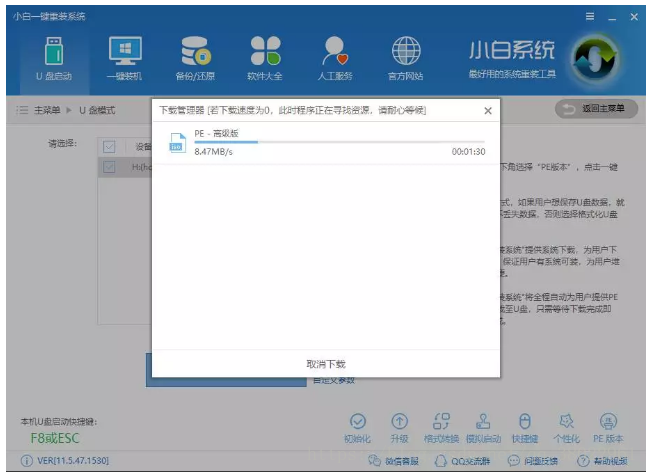
Task: Click the 自定义参数 link
Action: coord(334,381)
